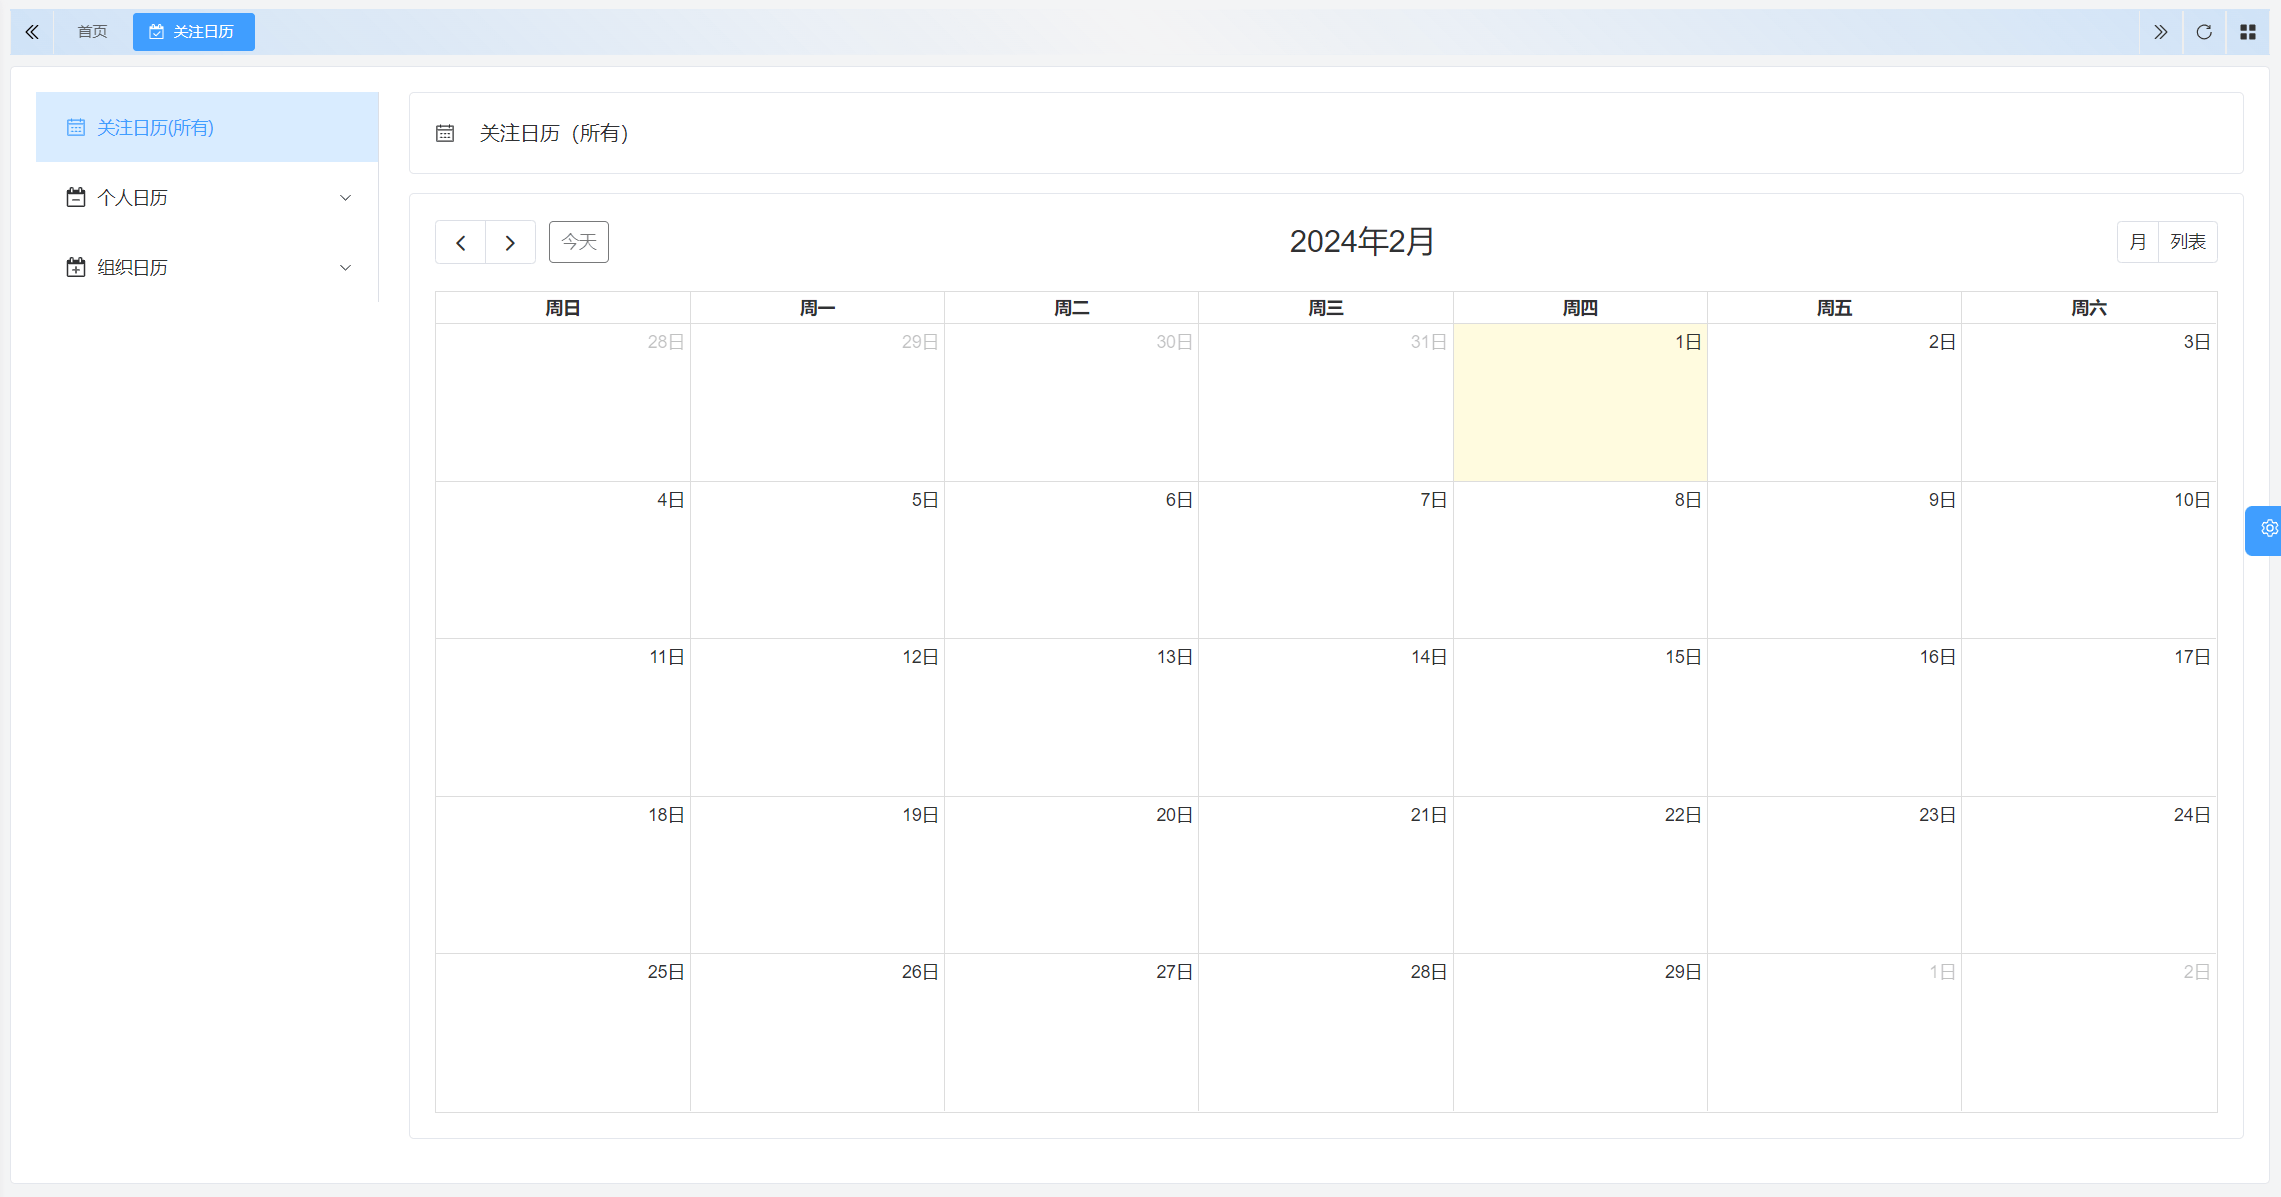Click the 14日 date link

[x=1428, y=657]
